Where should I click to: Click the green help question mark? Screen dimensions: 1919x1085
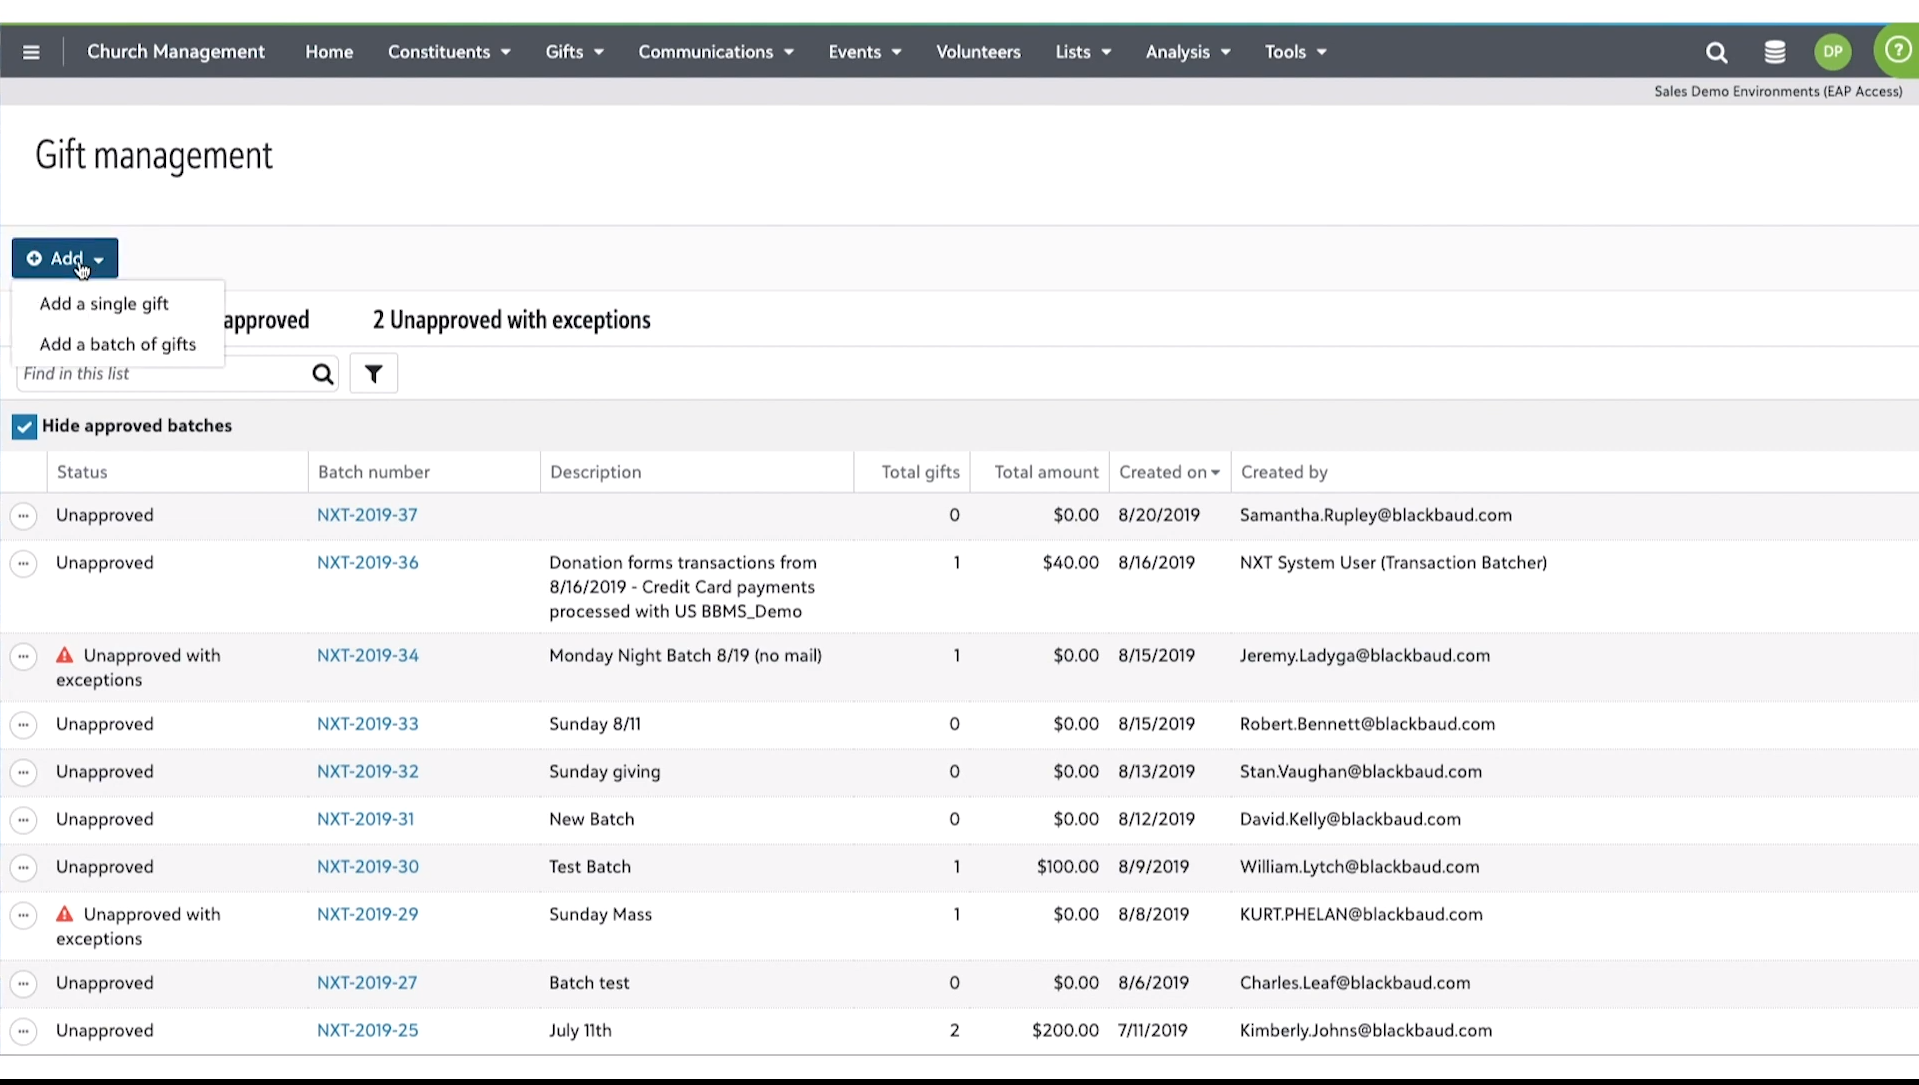point(1897,51)
